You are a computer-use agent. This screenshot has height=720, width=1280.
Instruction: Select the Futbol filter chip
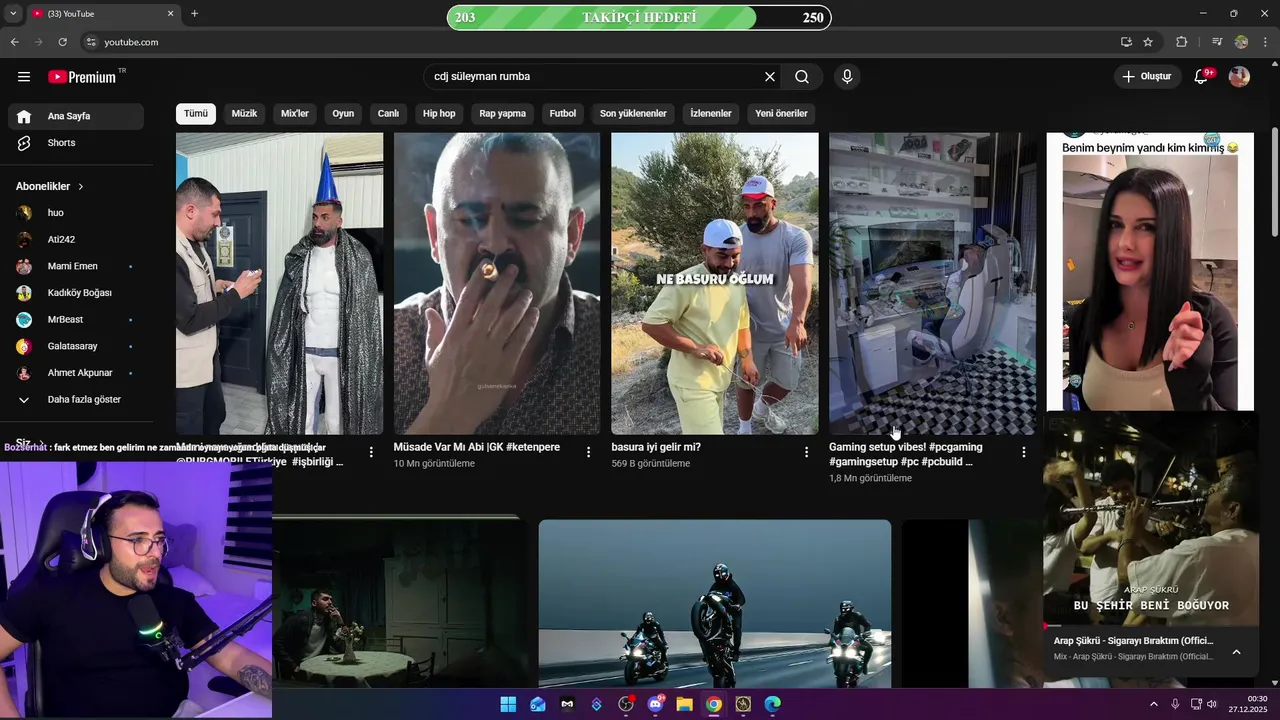click(x=563, y=113)
